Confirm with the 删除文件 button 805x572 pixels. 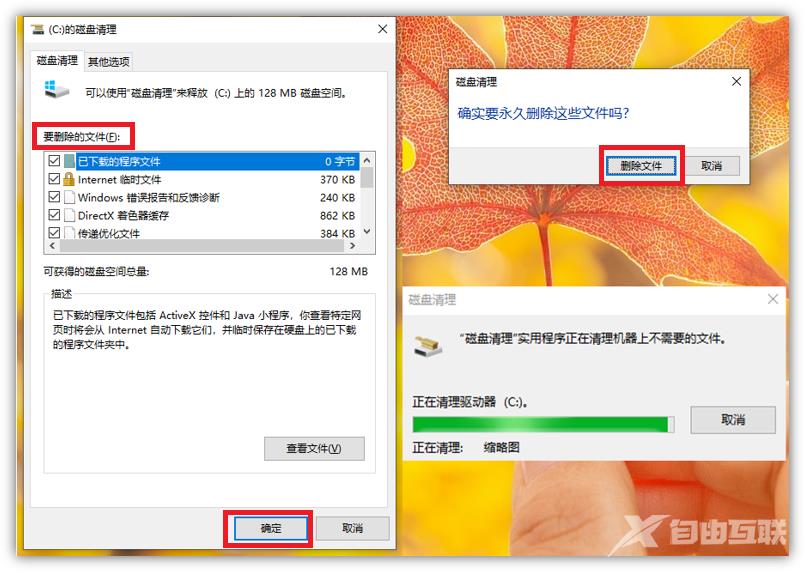[641, 166]
